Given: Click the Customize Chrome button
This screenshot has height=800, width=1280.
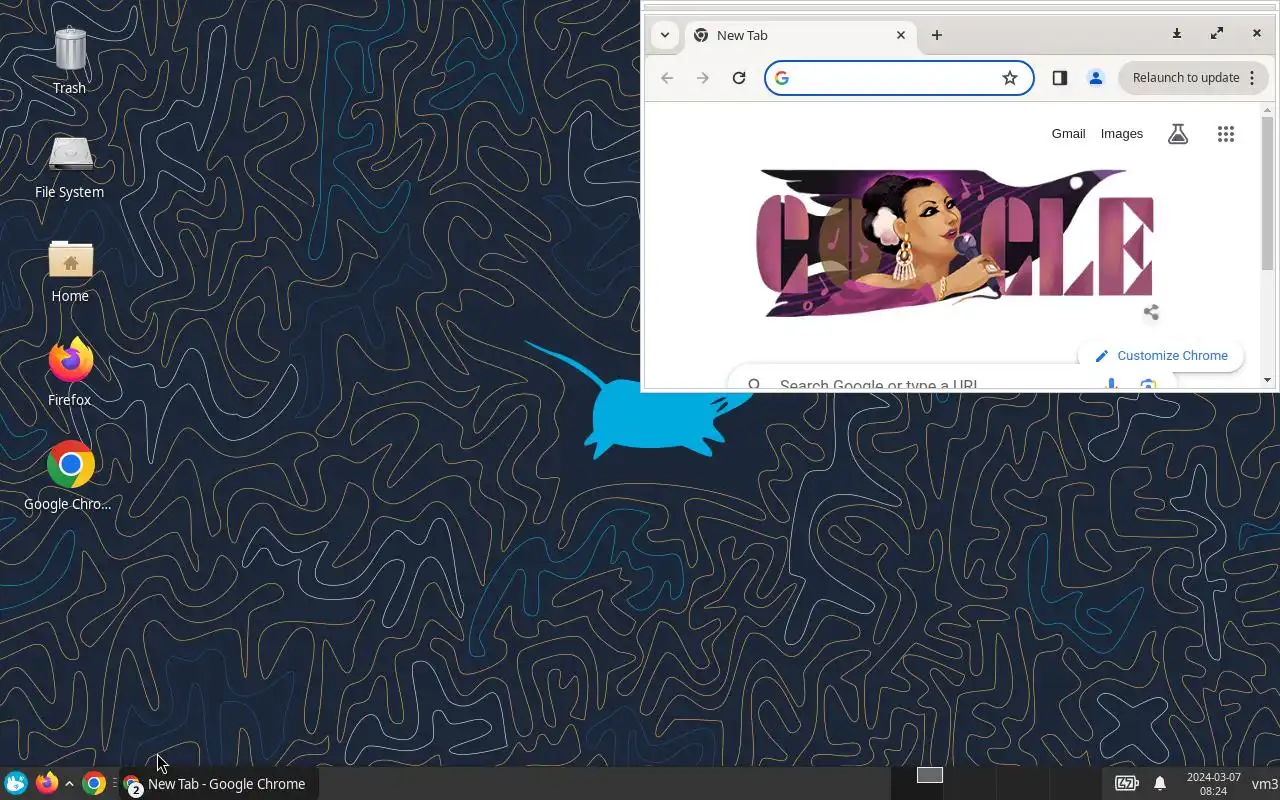Looking at the screenshot, I should pyautogui.click(x=1161, y=356).
